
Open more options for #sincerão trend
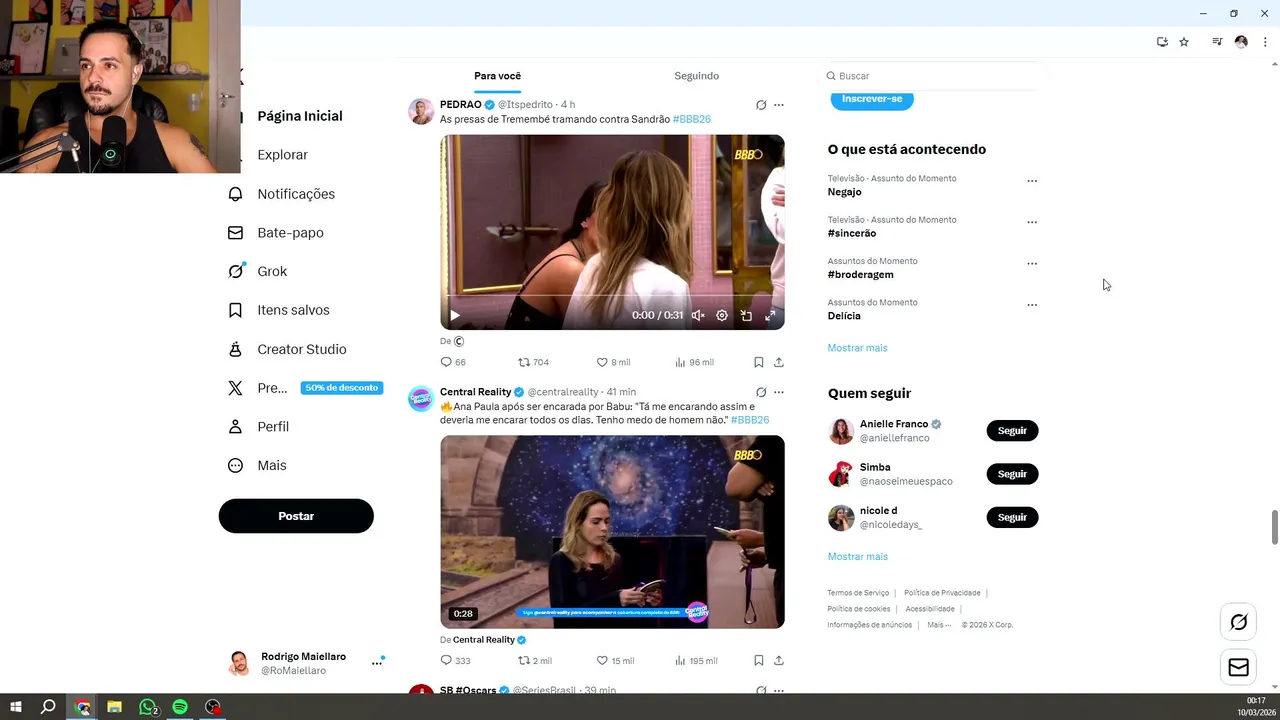[1032, 222]
